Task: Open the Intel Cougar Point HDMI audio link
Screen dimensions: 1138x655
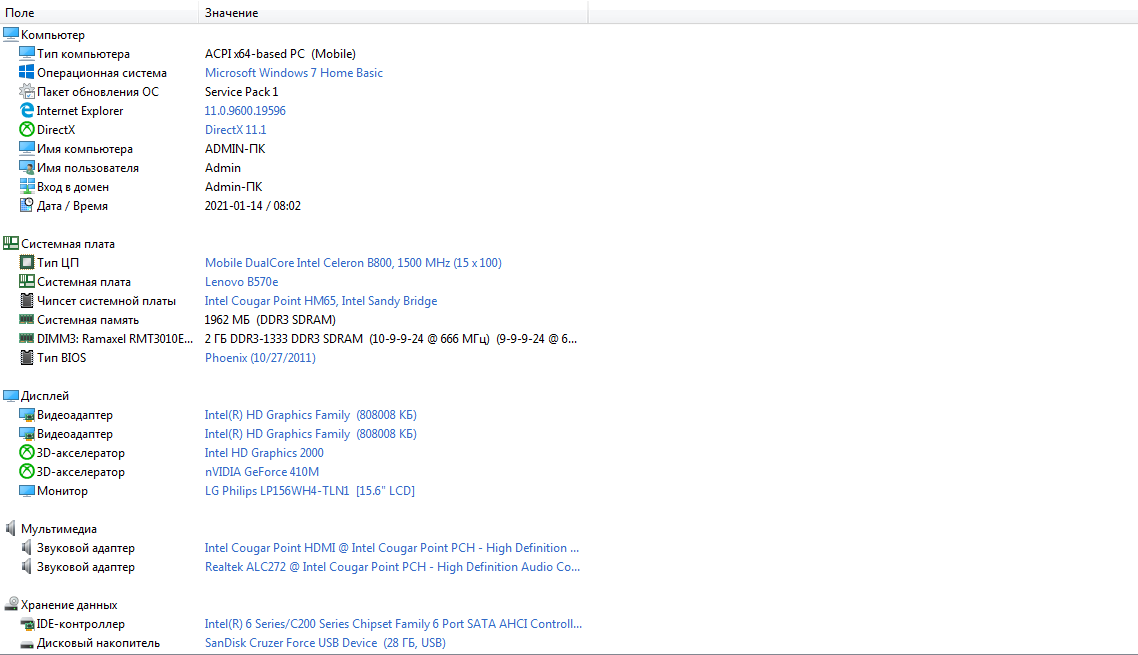Action: pyautogui.click(x=391, y=548)
